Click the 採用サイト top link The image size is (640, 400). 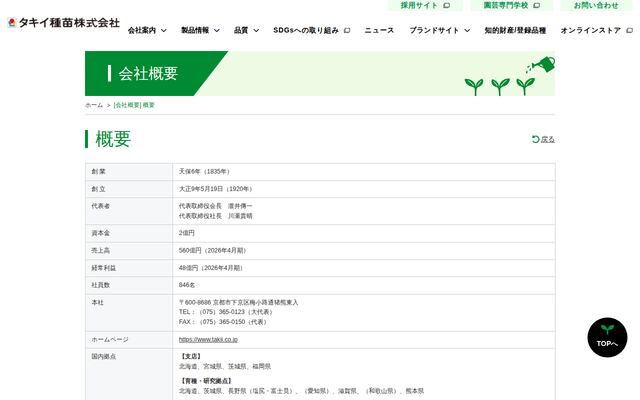coord(419,6)
